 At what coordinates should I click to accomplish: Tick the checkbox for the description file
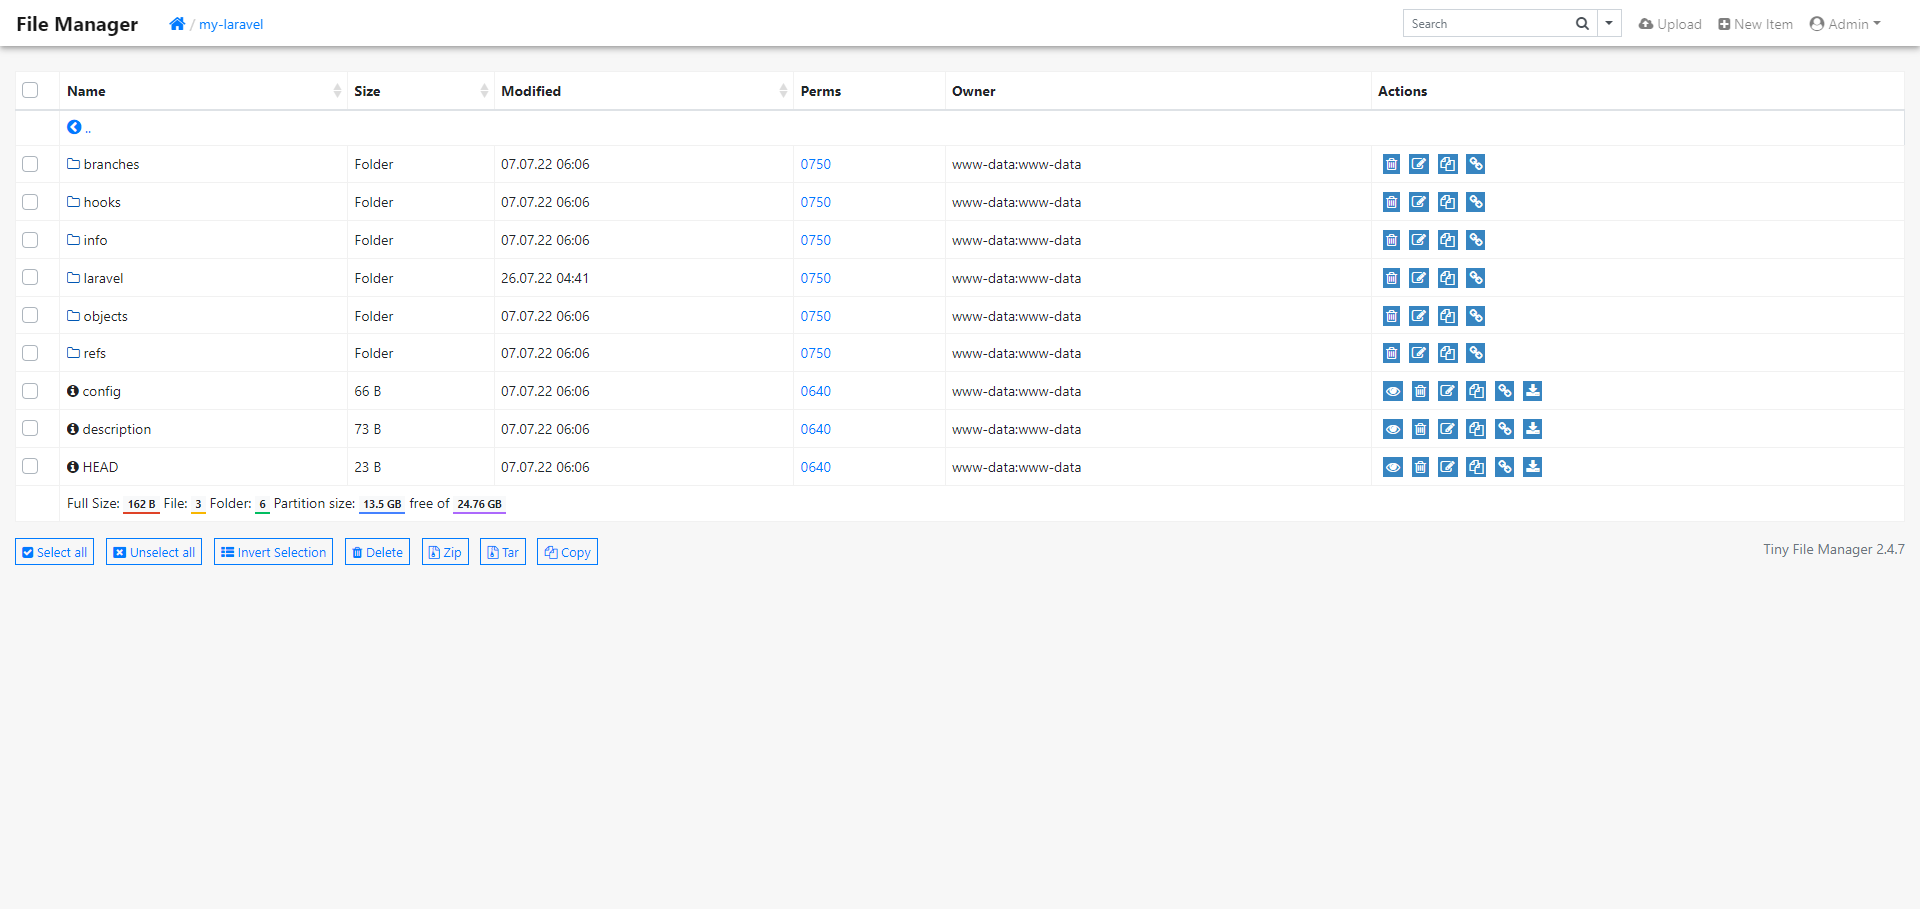[30, 428]
